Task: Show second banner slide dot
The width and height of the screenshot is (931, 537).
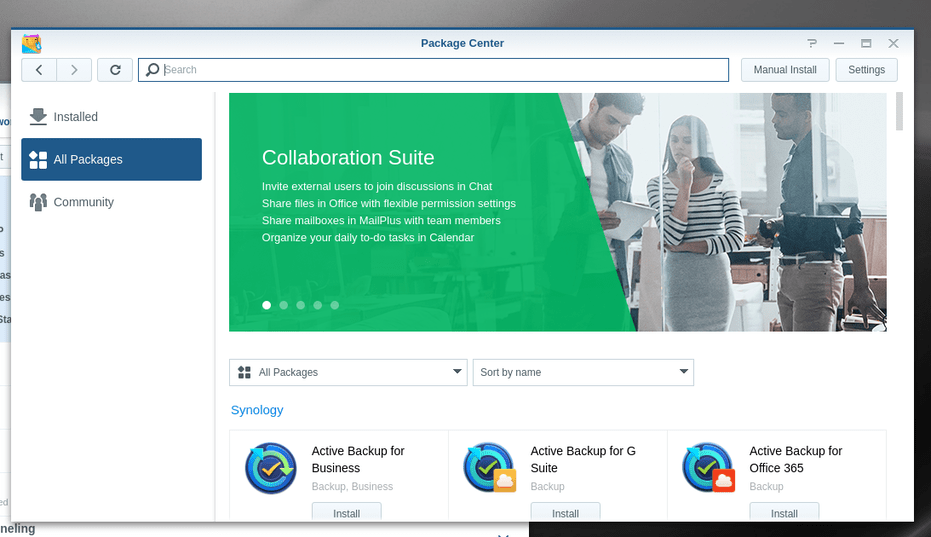Action: coord(284,305)
